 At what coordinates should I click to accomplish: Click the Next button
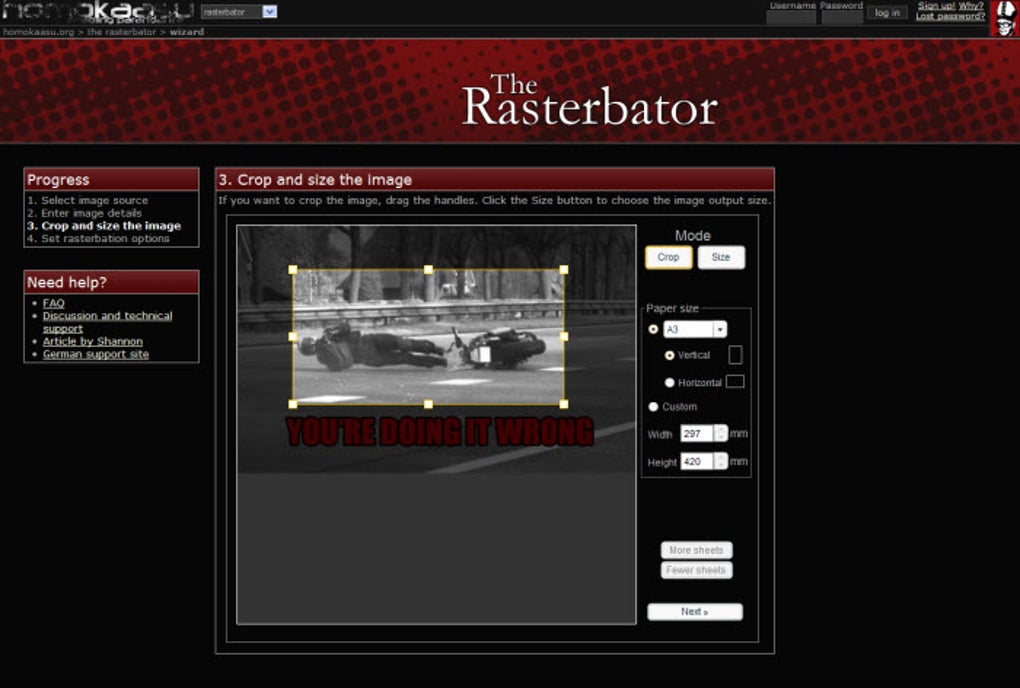click(695, 611)
